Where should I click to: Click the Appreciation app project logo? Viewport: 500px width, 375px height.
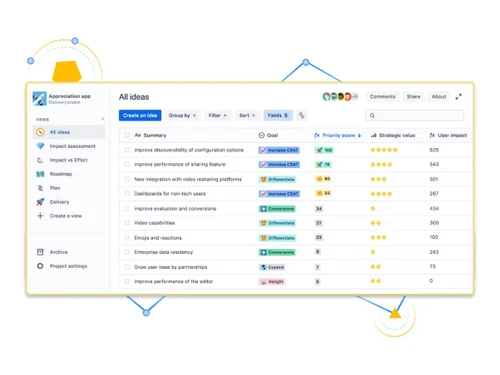point(39,99)
